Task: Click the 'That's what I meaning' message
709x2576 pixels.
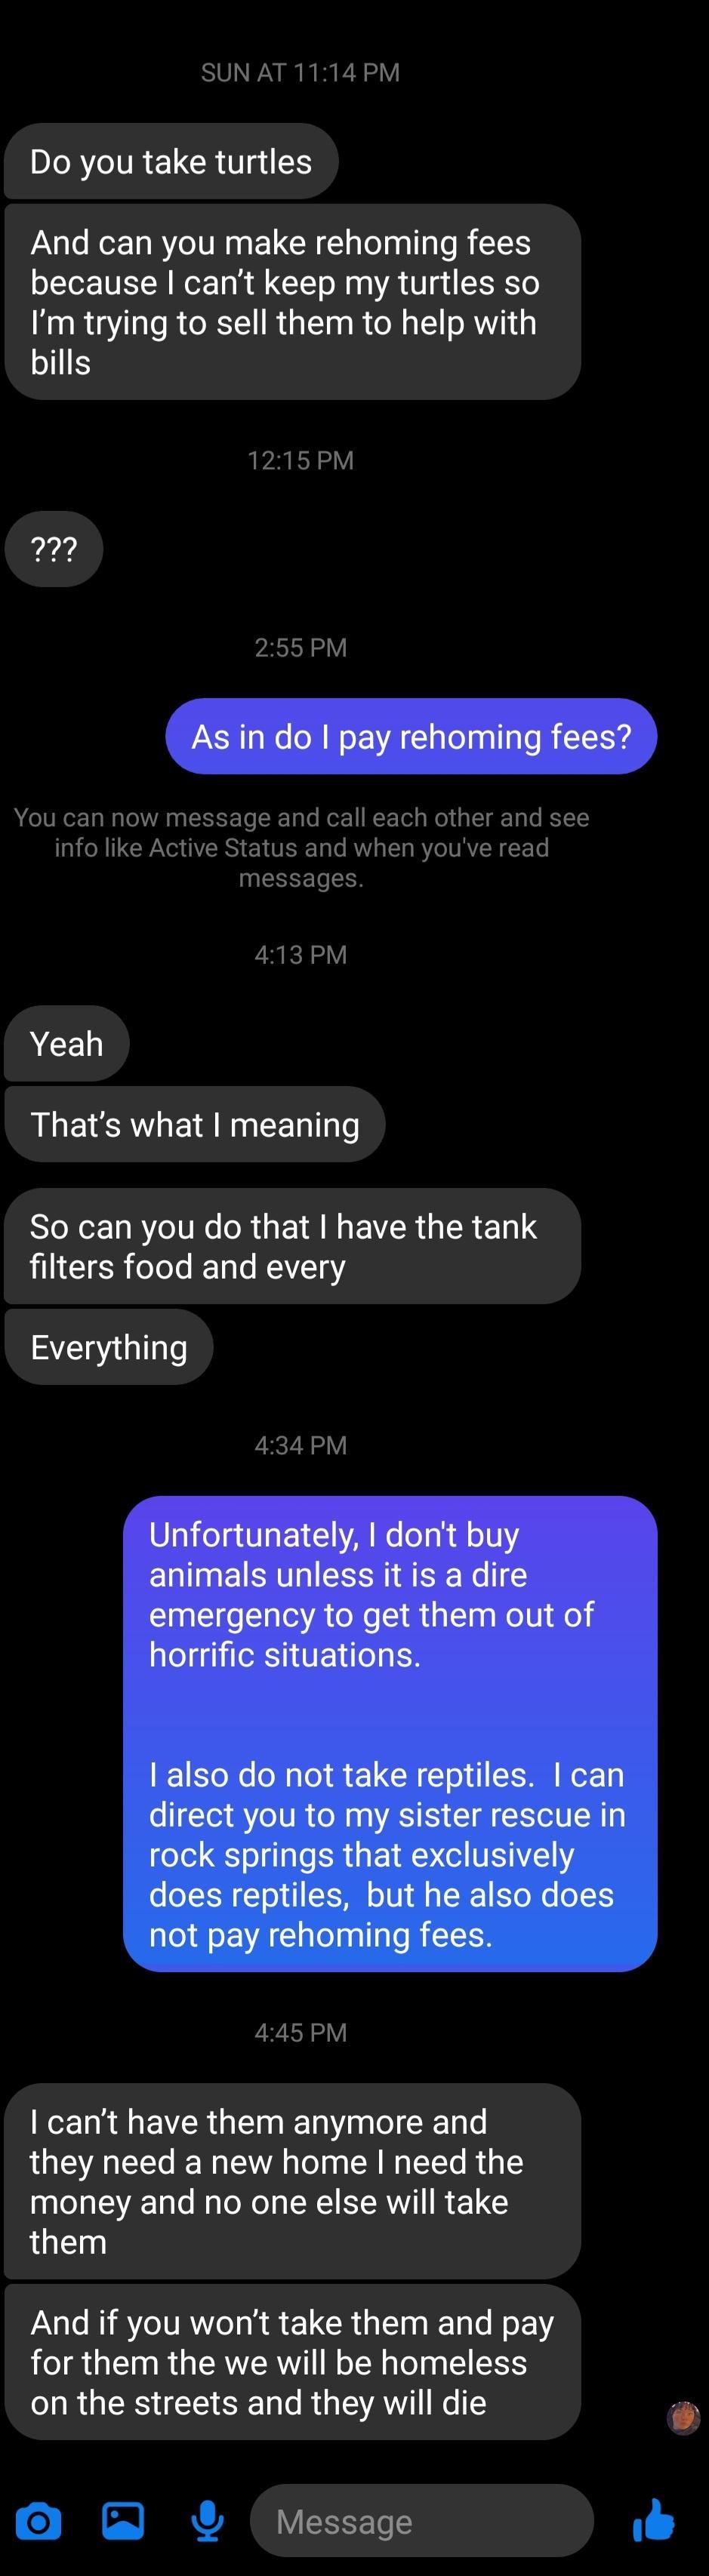Action: pos(195,1124)
